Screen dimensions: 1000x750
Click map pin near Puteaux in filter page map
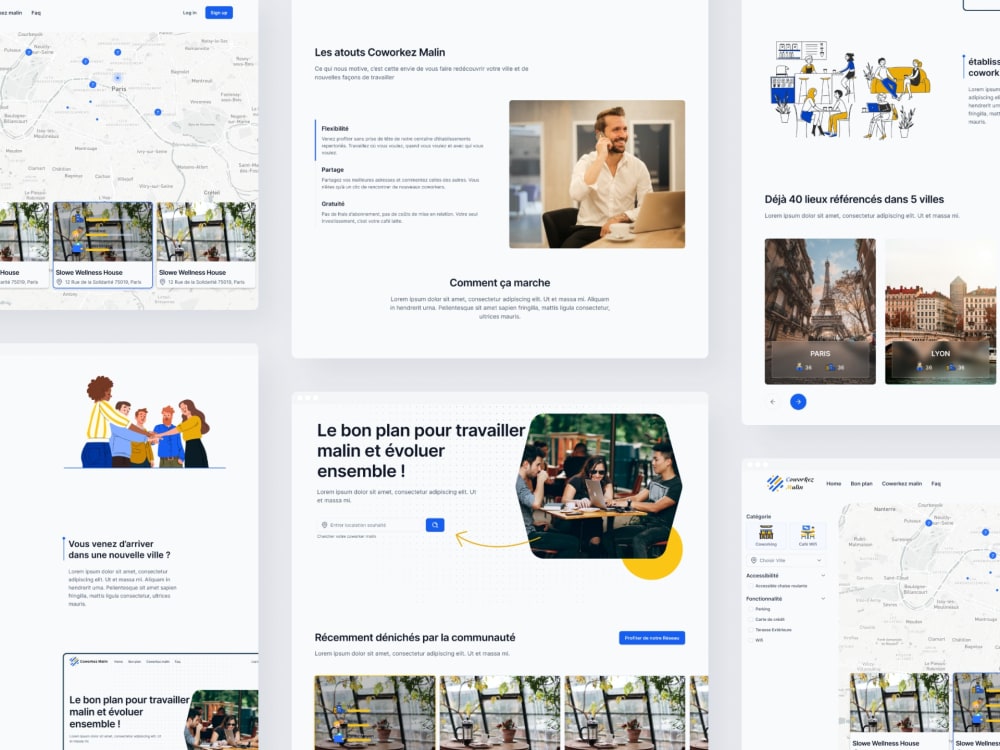(929, 523)
